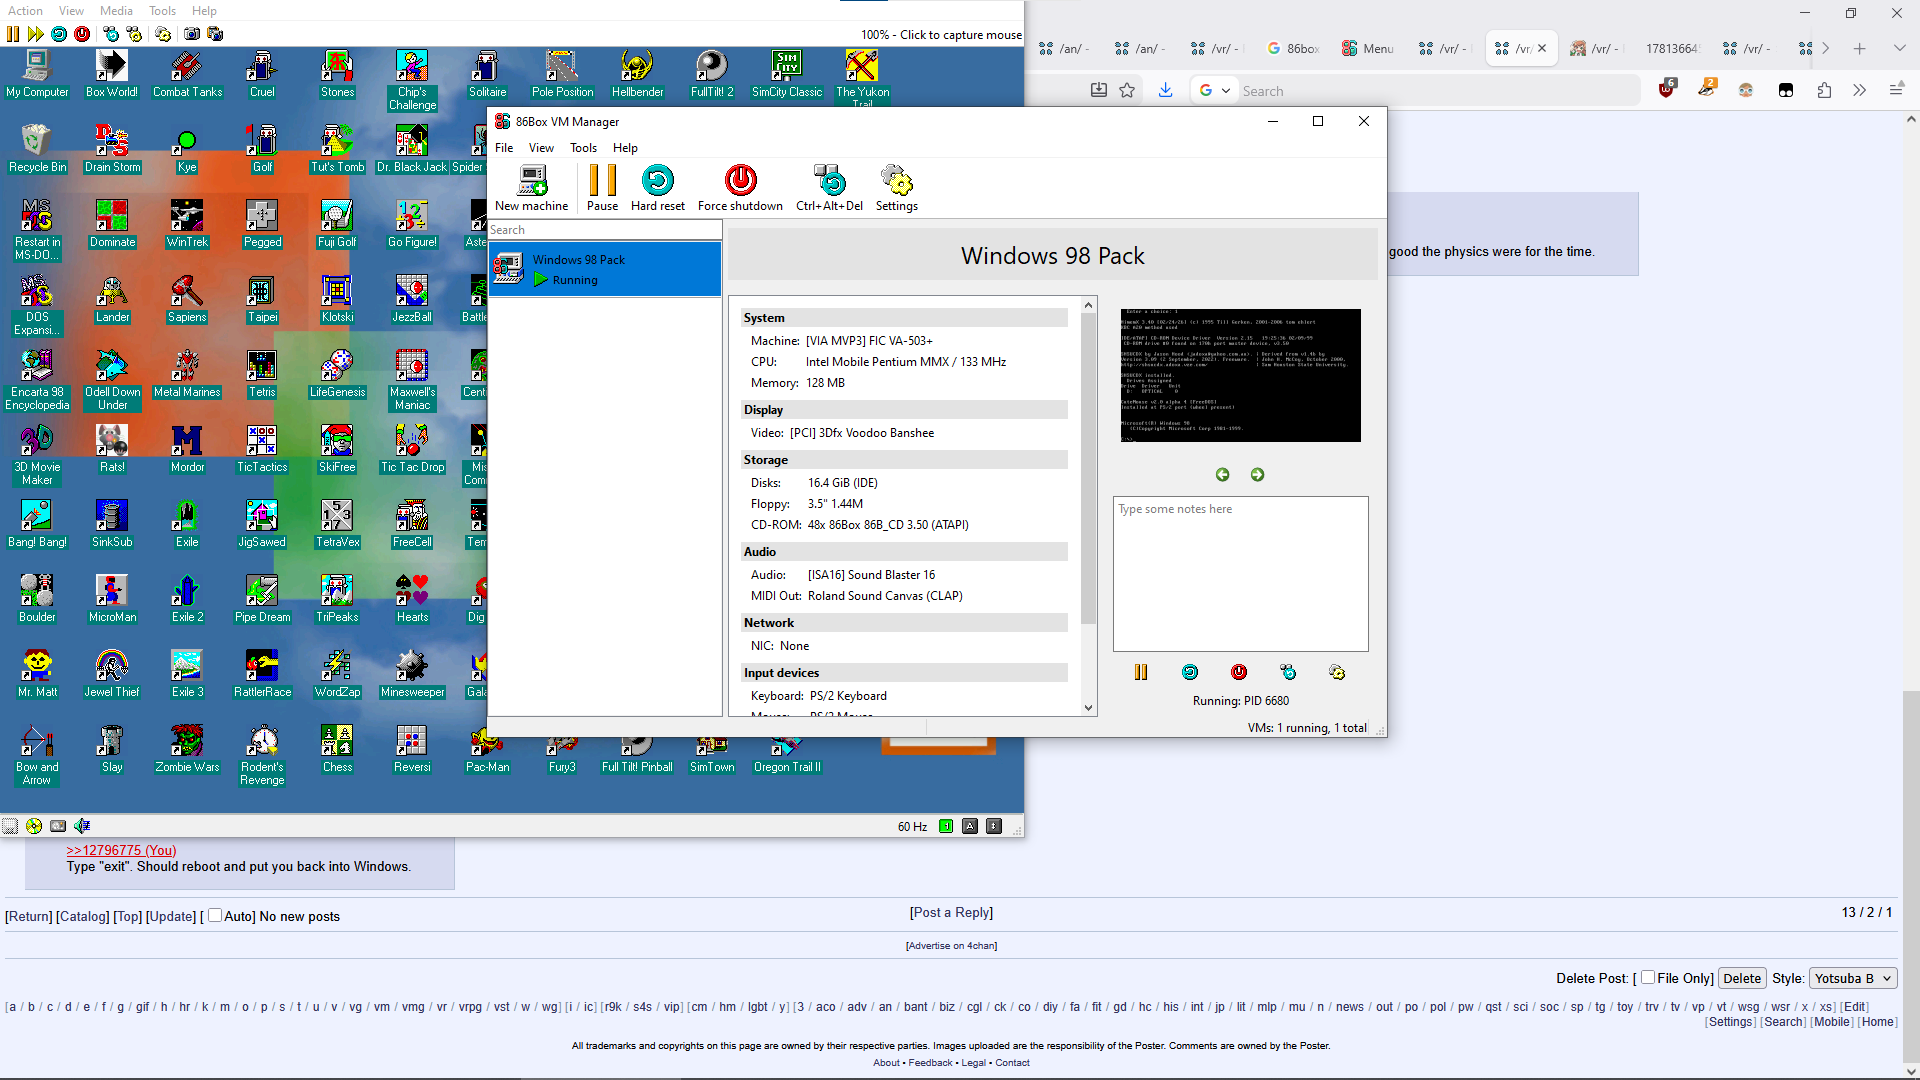Open the Yotsuba B style dropdown
Image resolution: width=1920 pixels, height=1080 pixels.
pos(1853,978)
